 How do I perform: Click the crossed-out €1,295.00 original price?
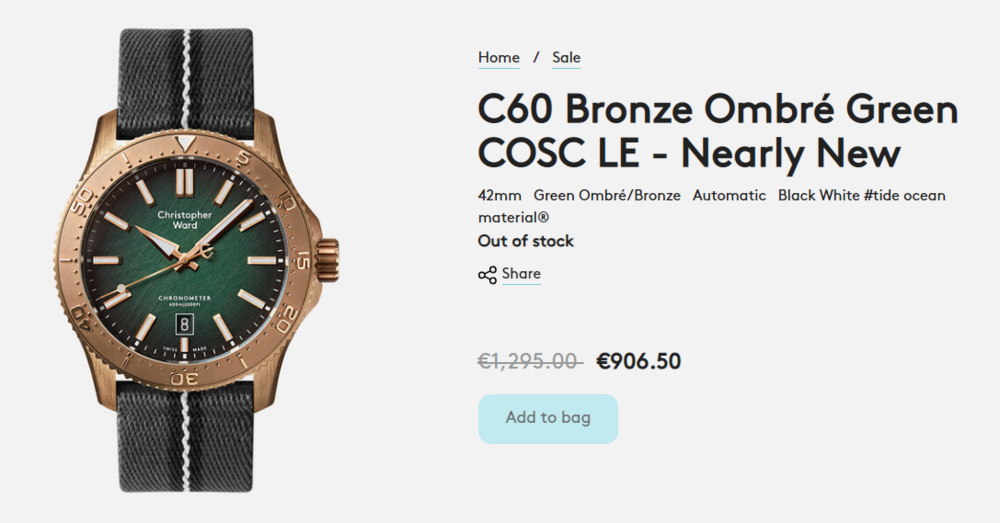(x=529, y=361)
